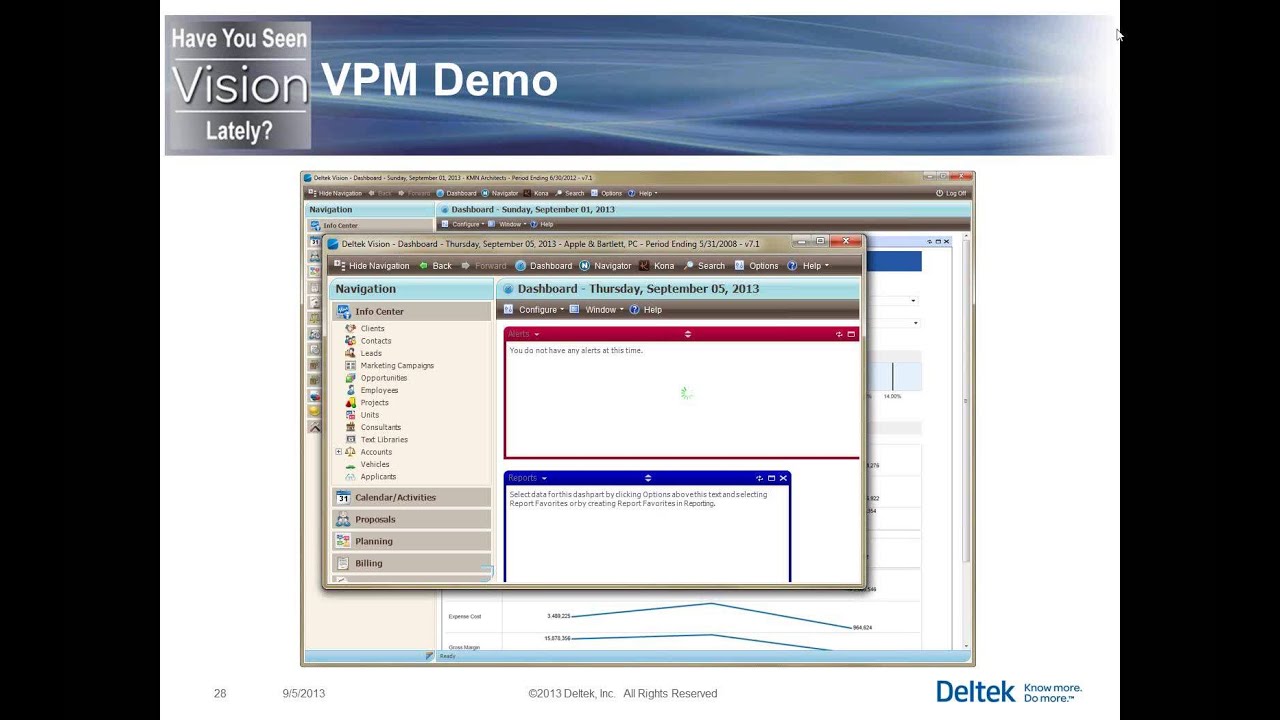The width and height of the screenshot is (1280, 720).
Task: Open Options in the front window toolbar
Action: click(756, 266)
